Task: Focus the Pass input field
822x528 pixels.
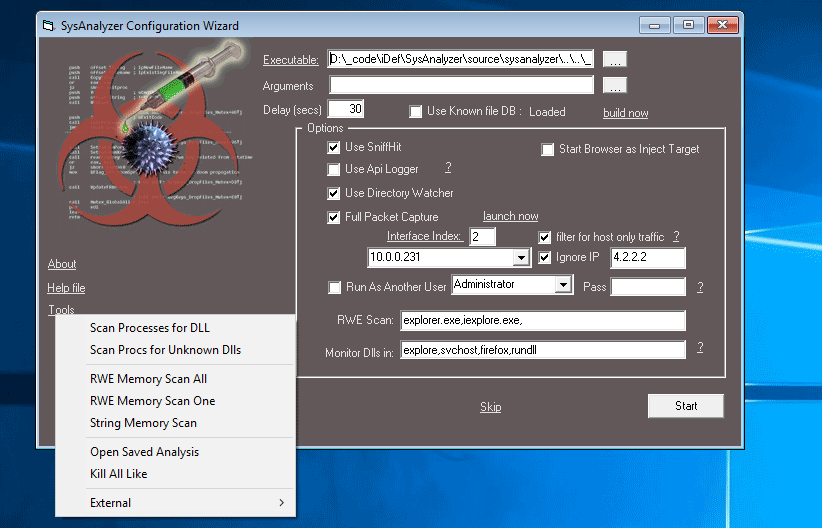Action: 648,287
